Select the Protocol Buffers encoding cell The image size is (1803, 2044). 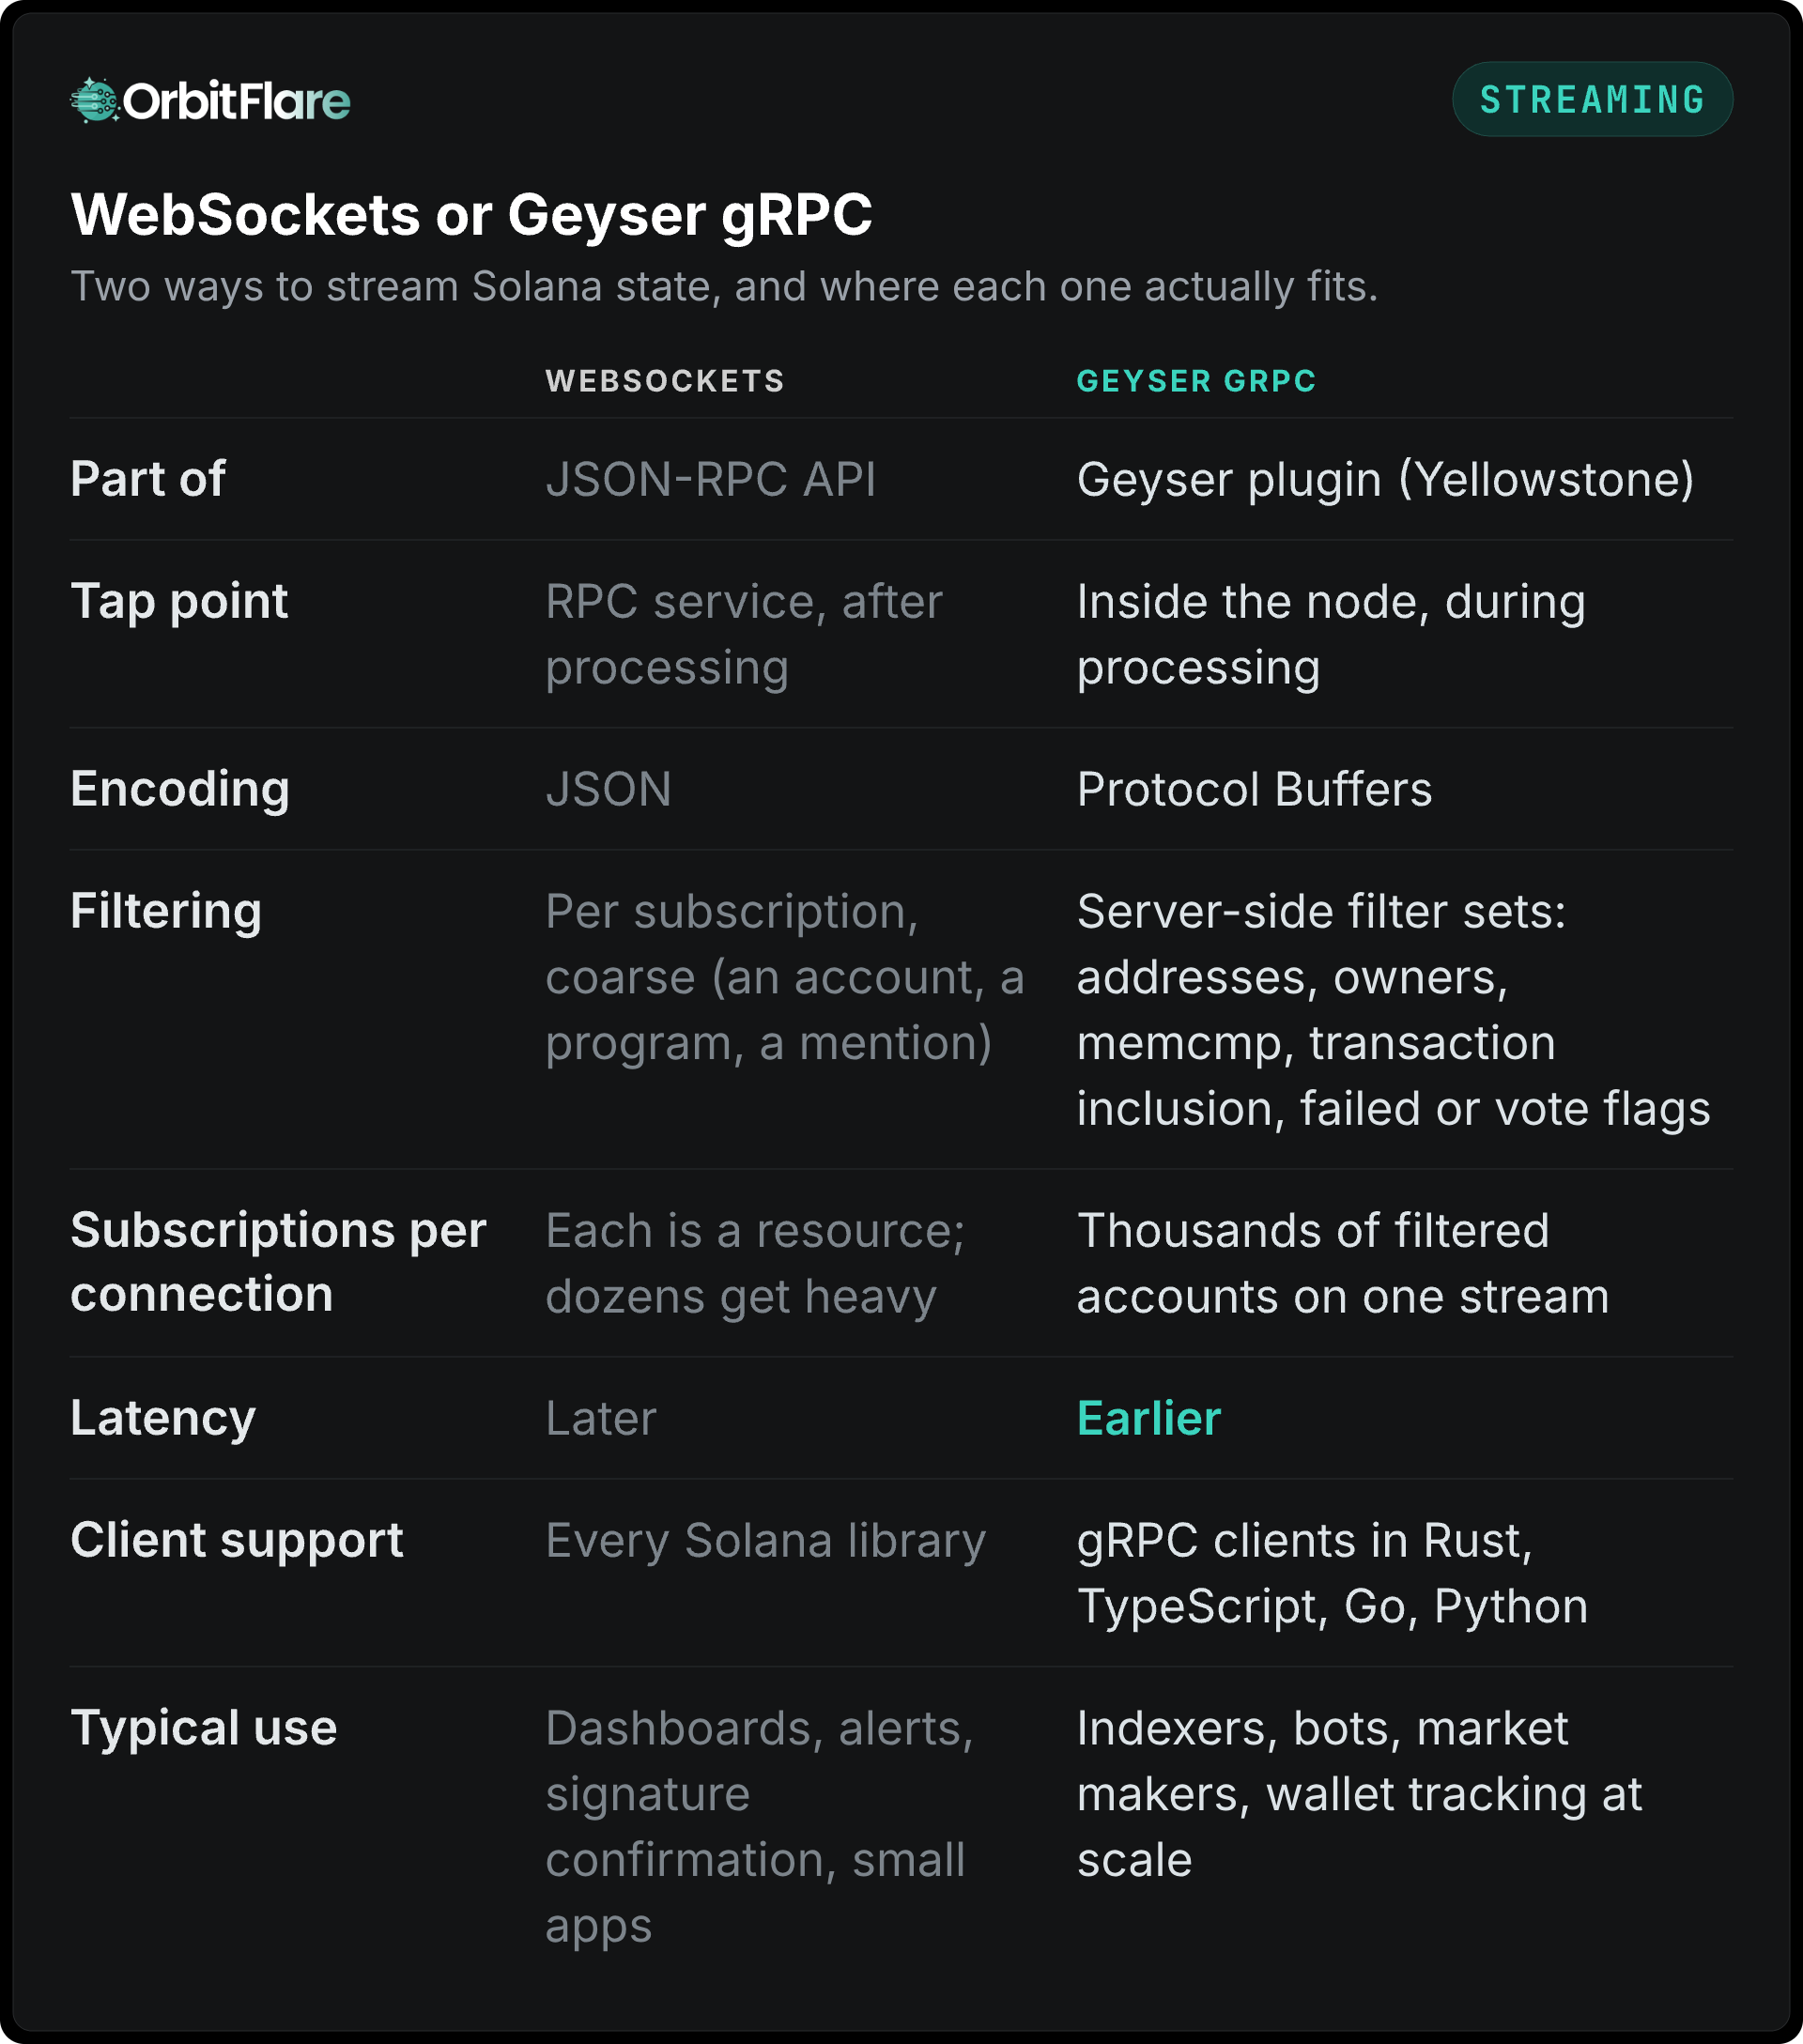pos(1254,789)
